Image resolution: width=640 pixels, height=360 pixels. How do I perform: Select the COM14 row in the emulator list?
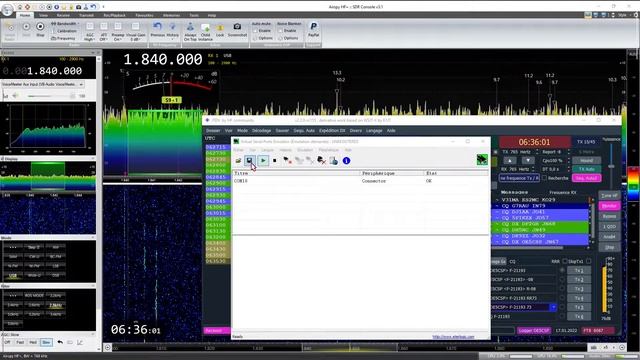[360, 181]
